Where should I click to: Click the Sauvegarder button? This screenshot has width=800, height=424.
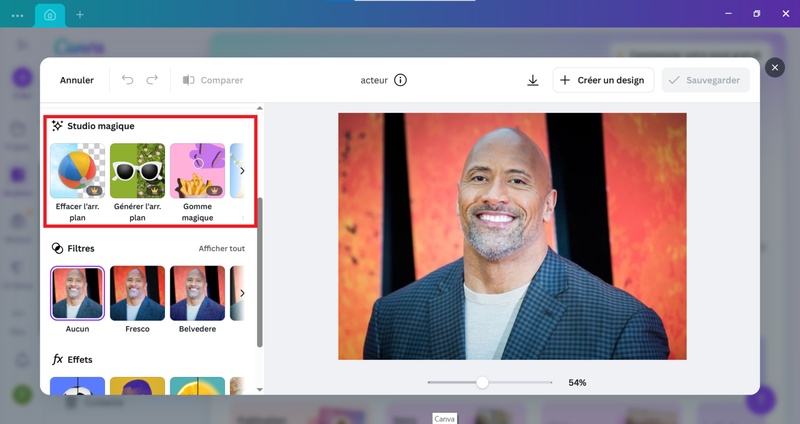706,80
